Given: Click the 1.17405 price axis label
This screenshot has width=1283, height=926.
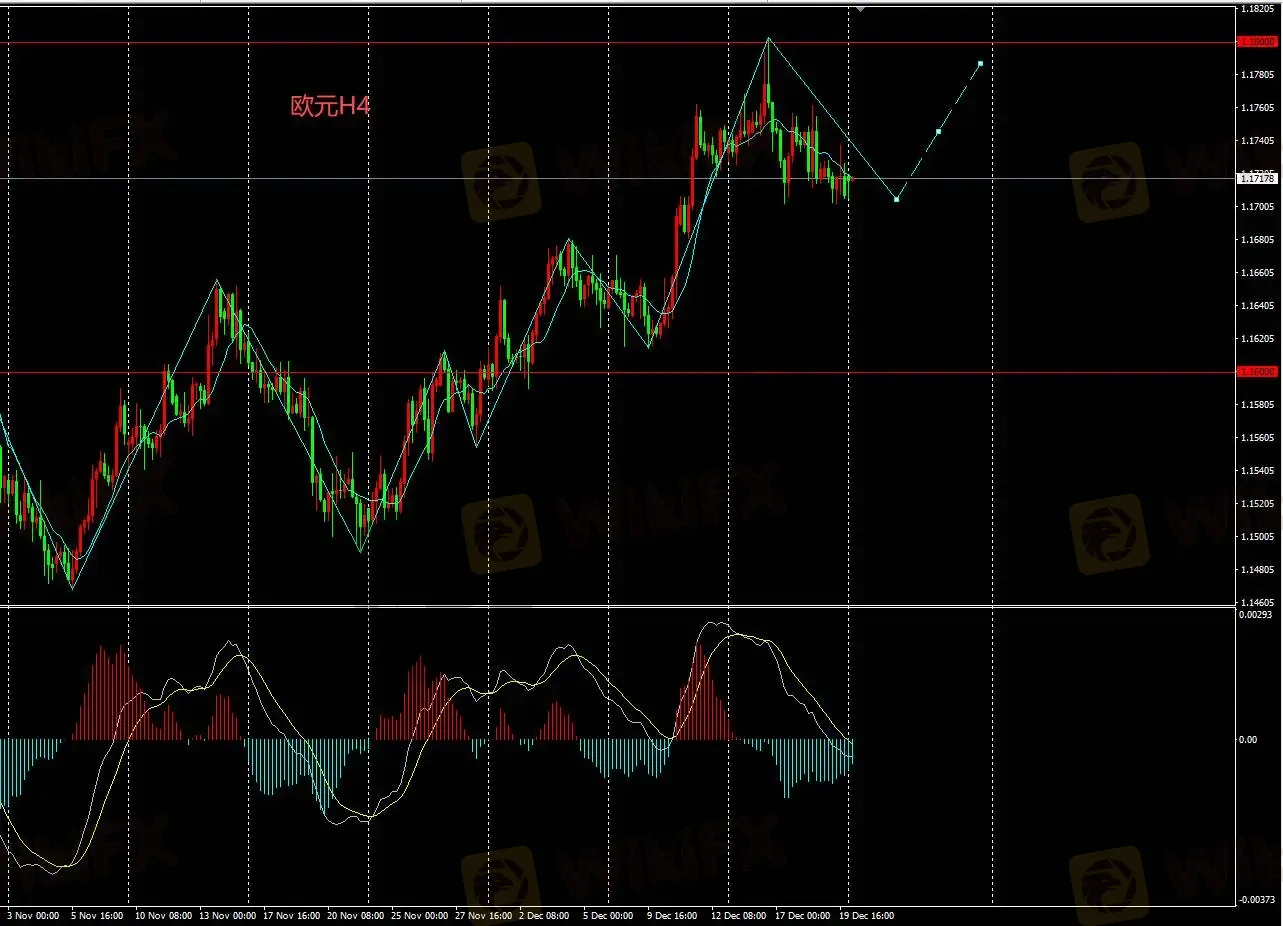Looking at the screenshot, I should tap(1258, 141).
